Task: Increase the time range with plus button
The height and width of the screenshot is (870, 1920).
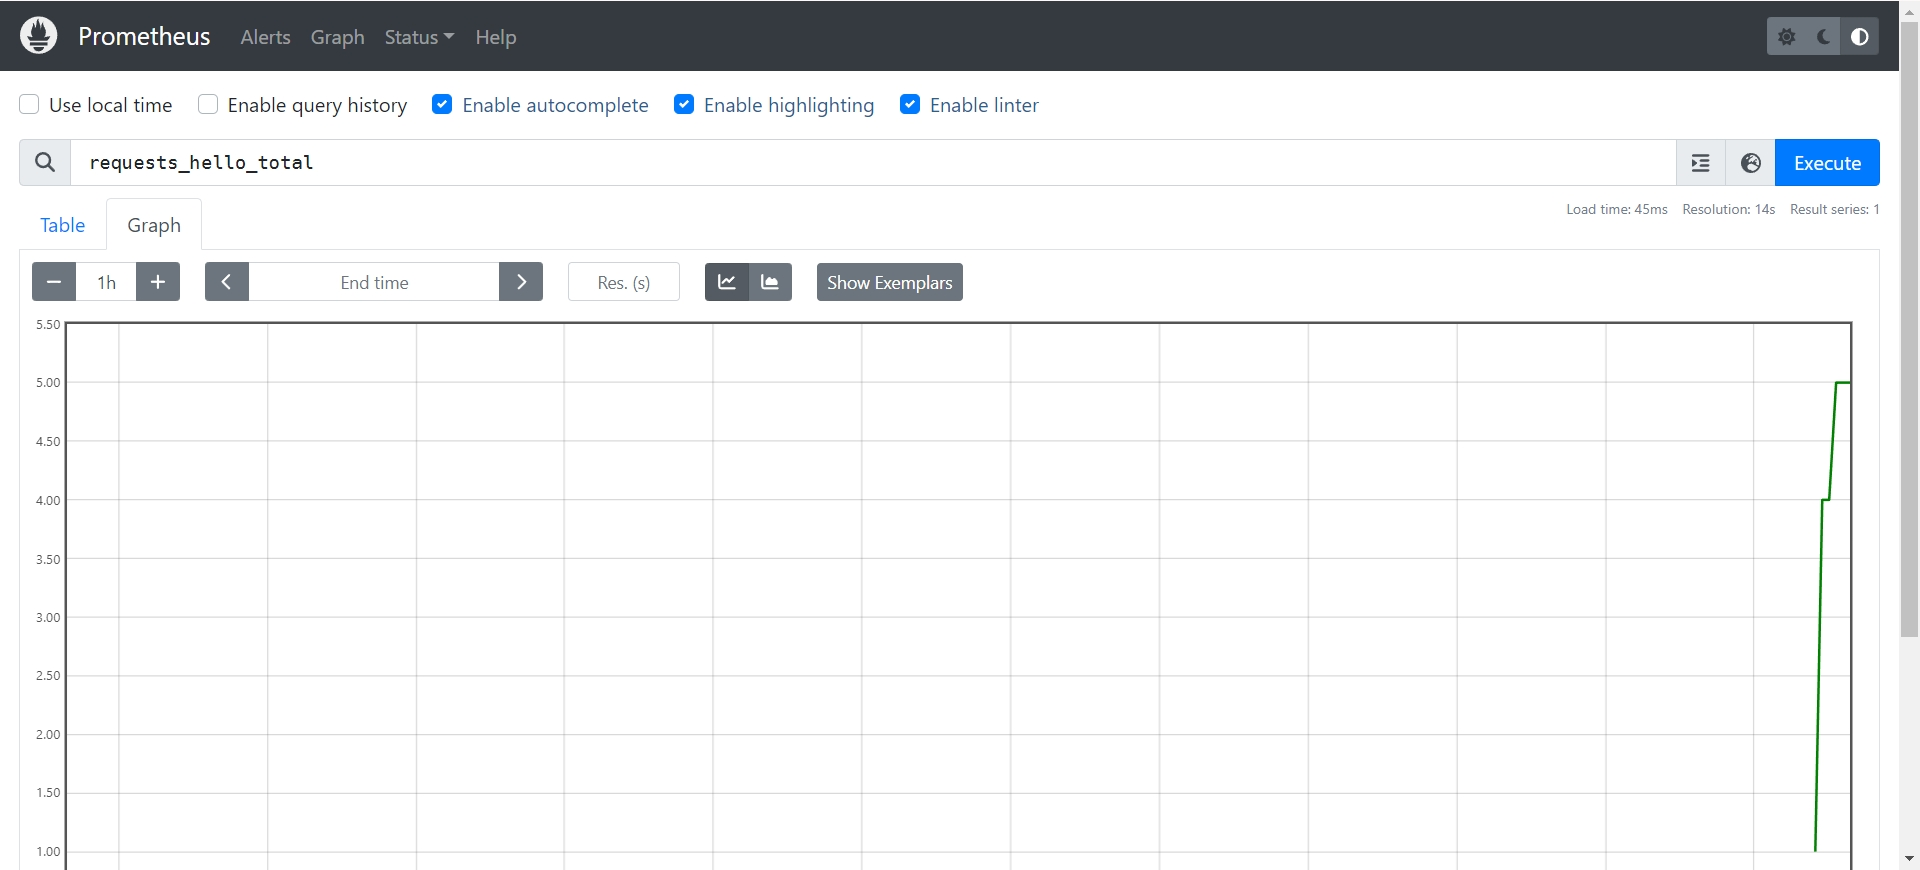Action: 158,282
